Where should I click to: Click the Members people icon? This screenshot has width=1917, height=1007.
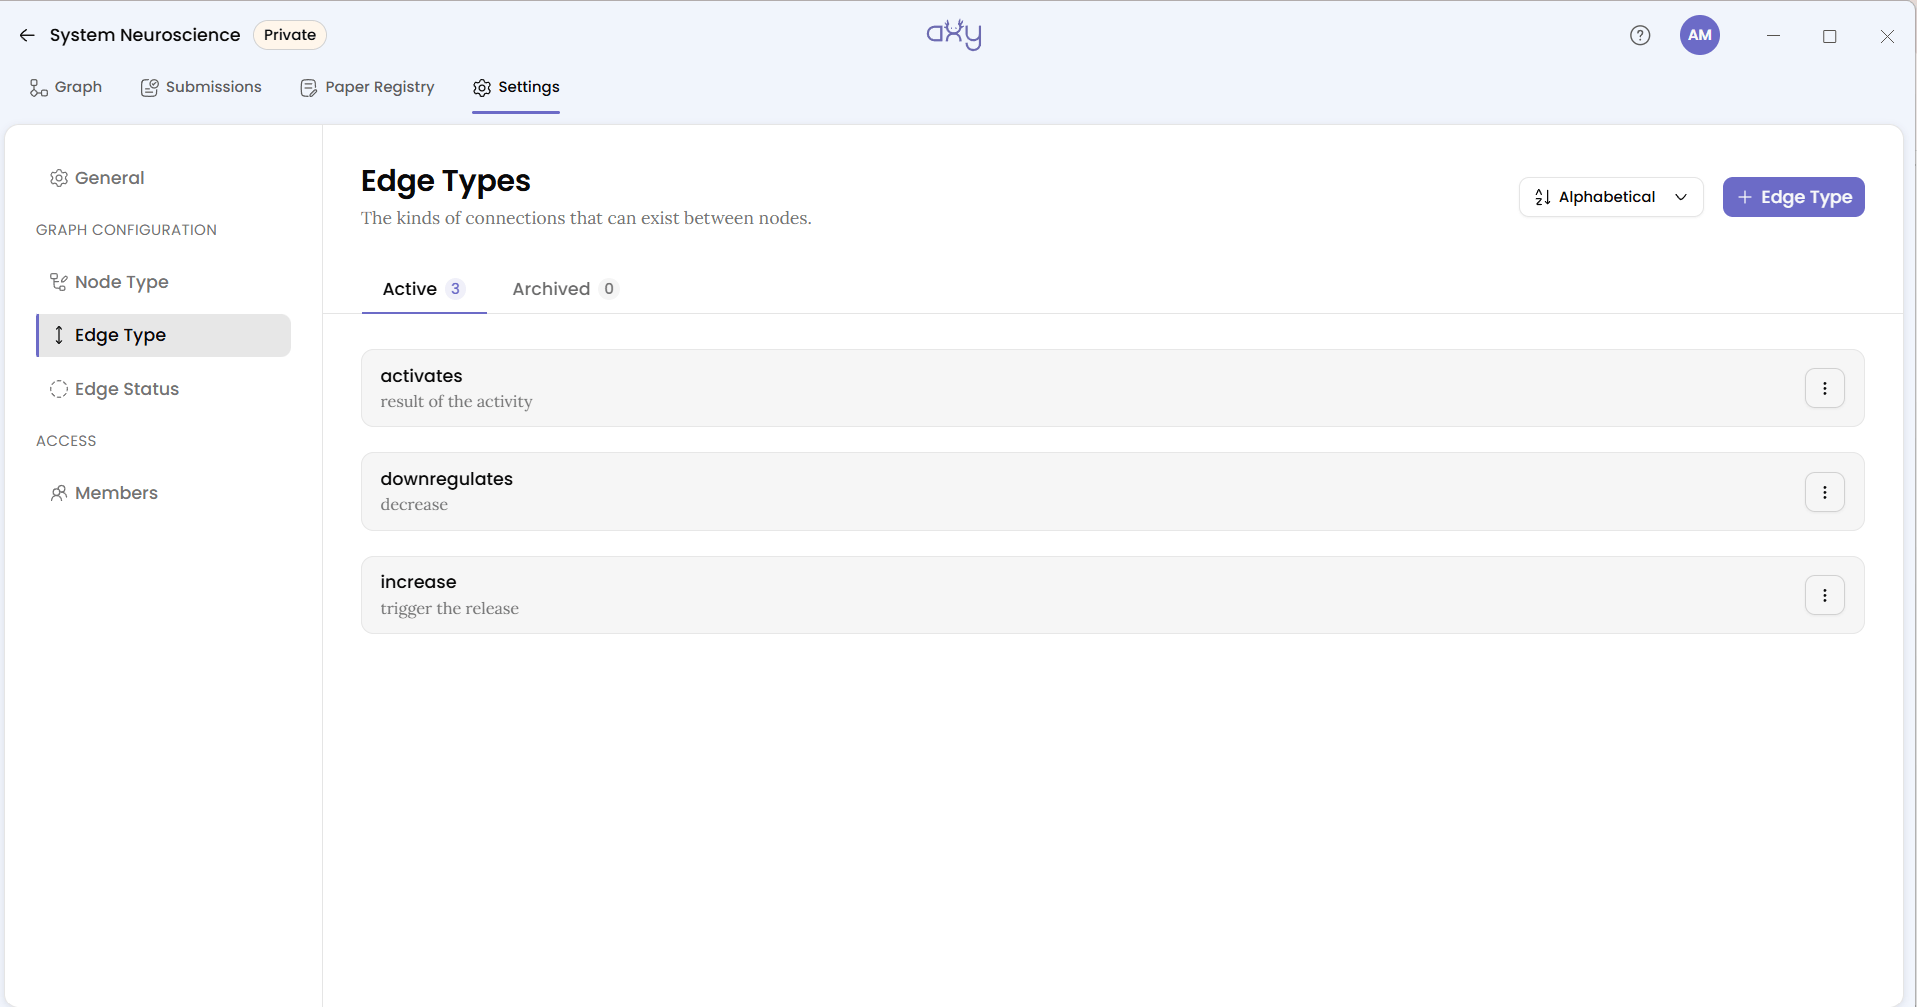59,493
